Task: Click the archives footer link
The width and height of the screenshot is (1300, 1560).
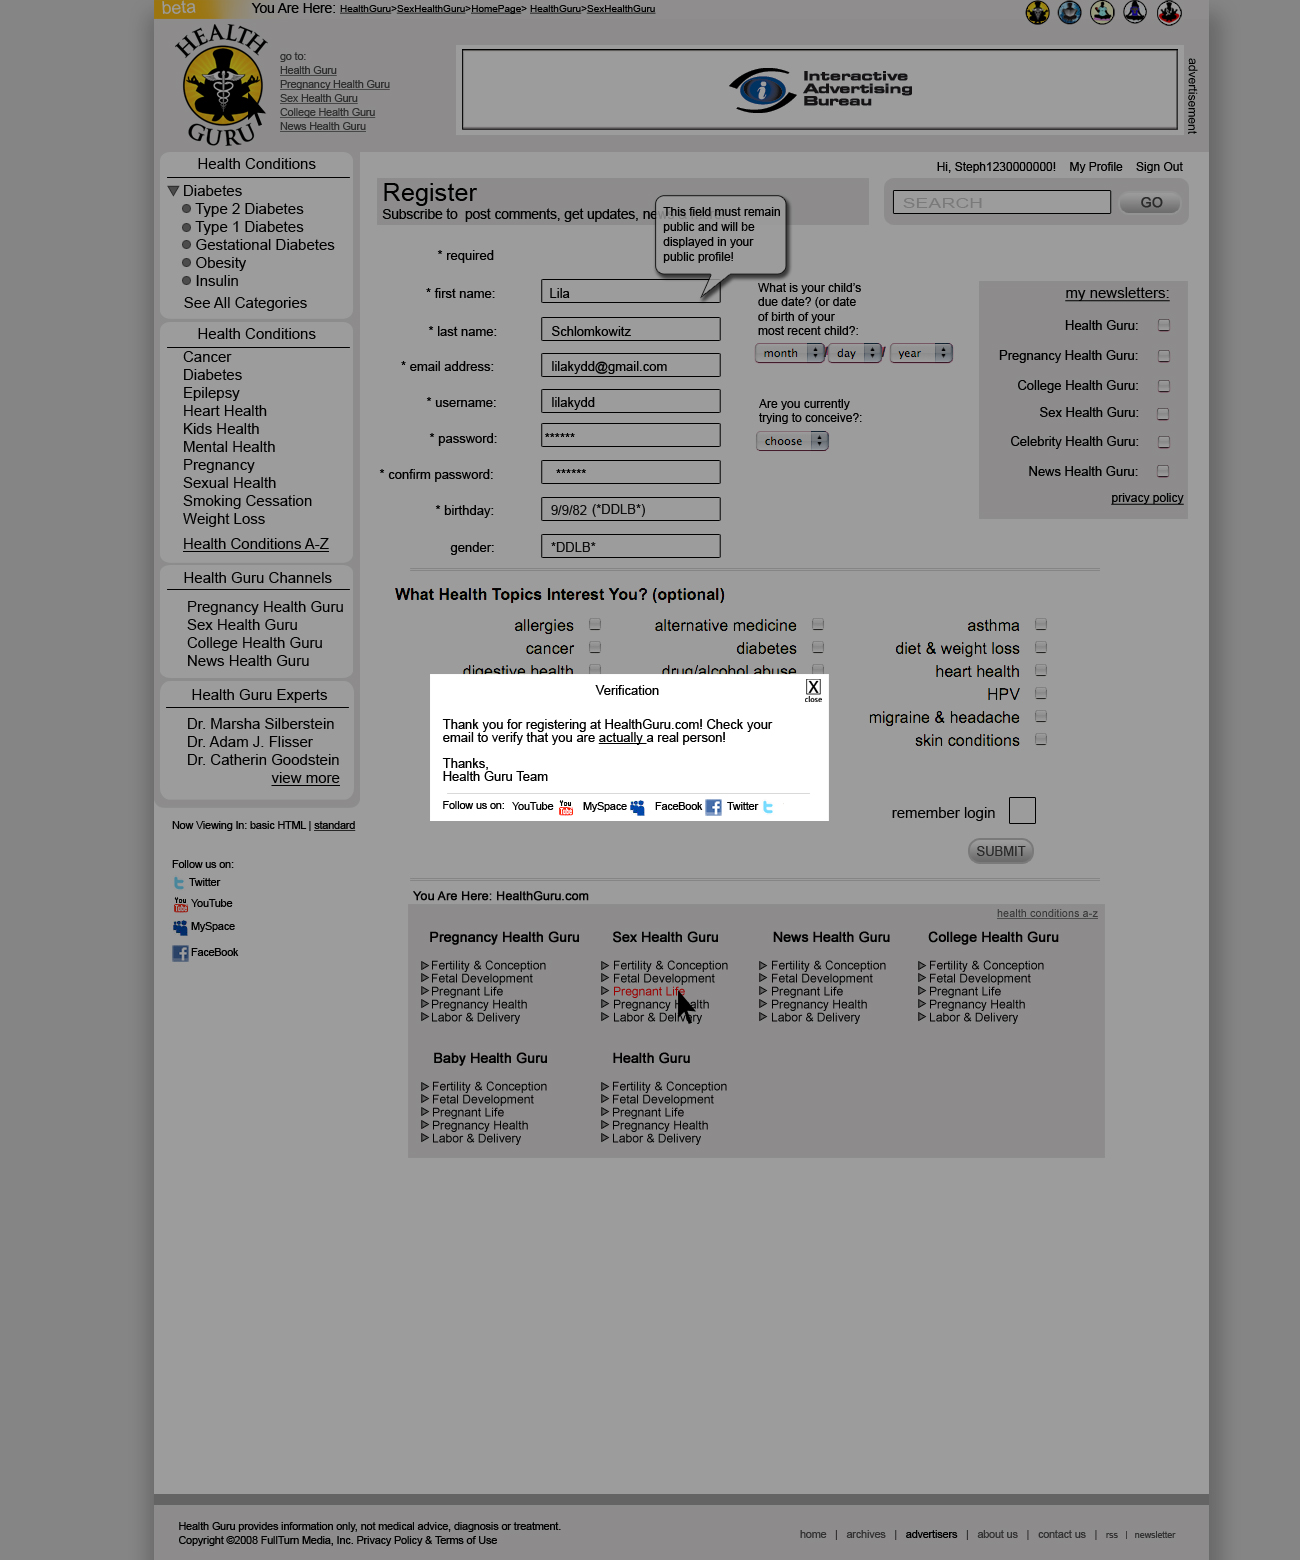Action: click(865, 1534)
